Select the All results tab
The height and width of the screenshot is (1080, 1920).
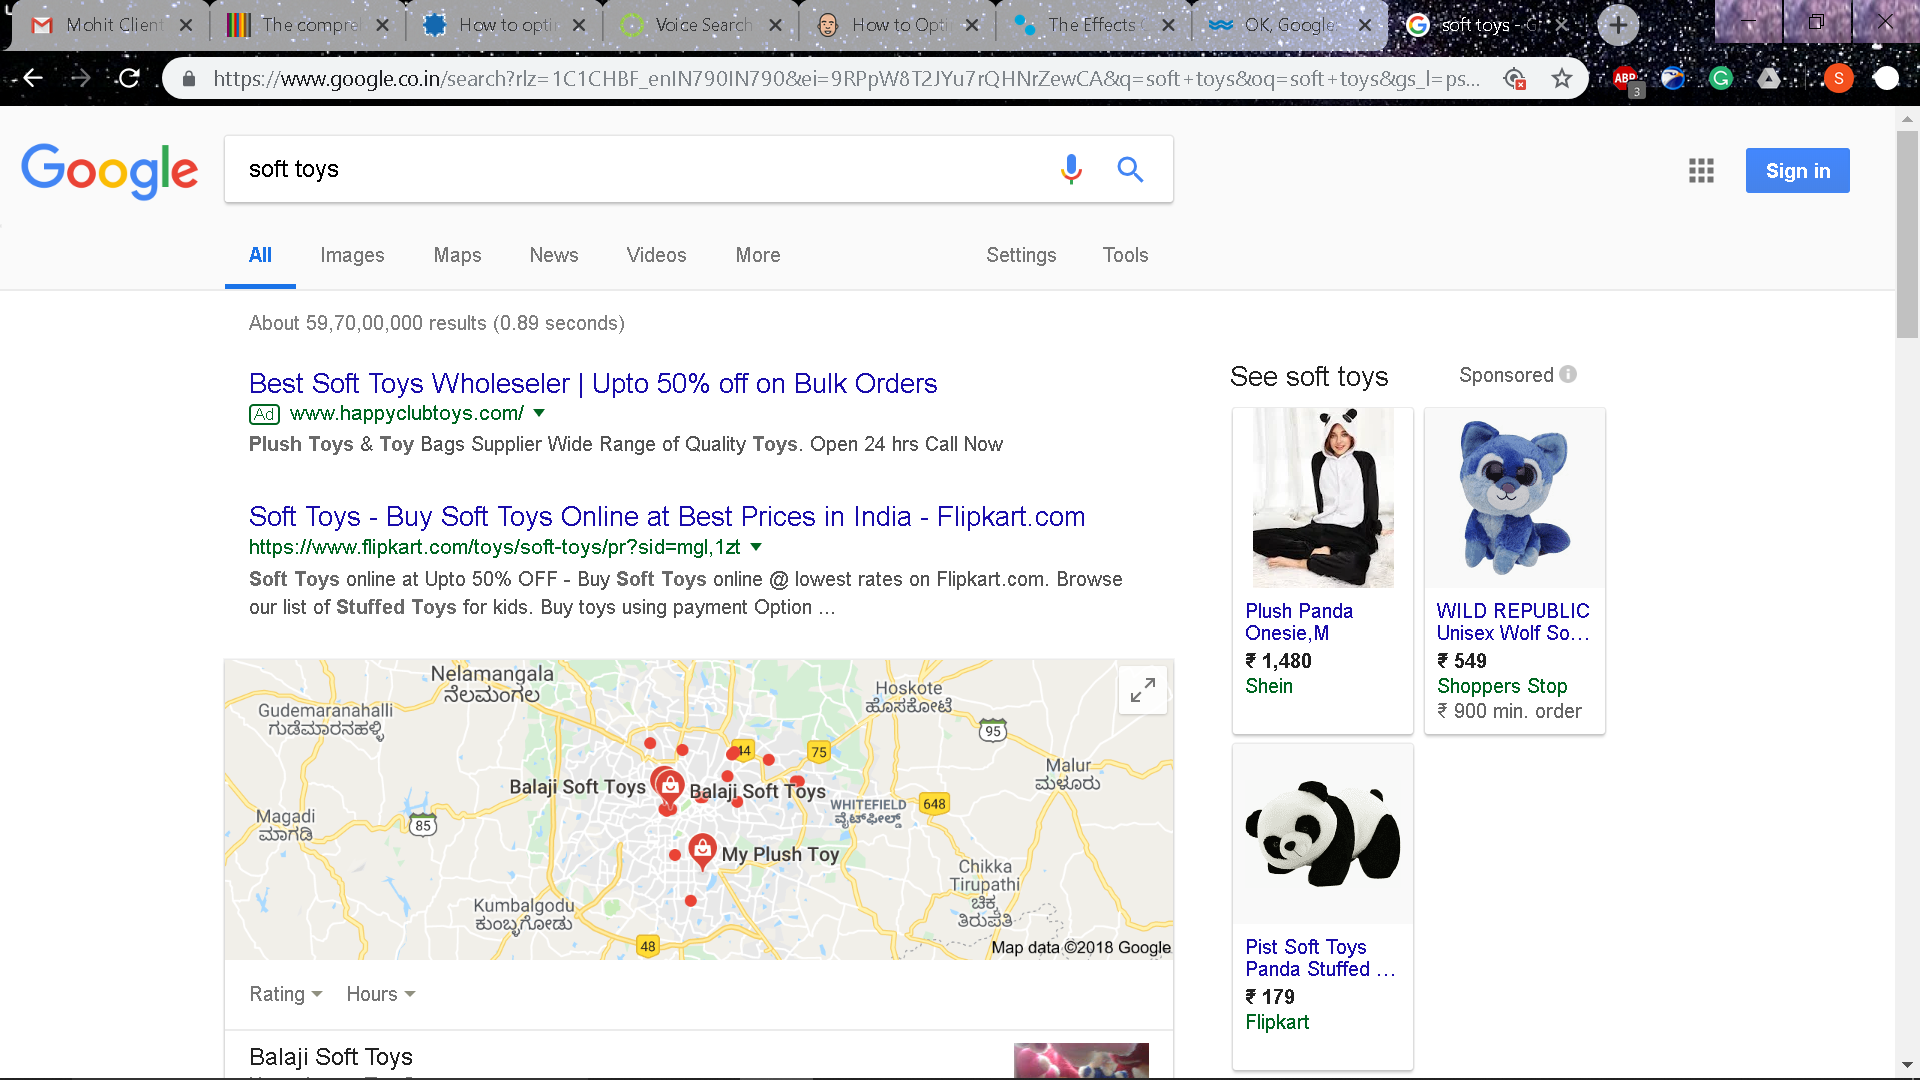[x=260, y=255]
